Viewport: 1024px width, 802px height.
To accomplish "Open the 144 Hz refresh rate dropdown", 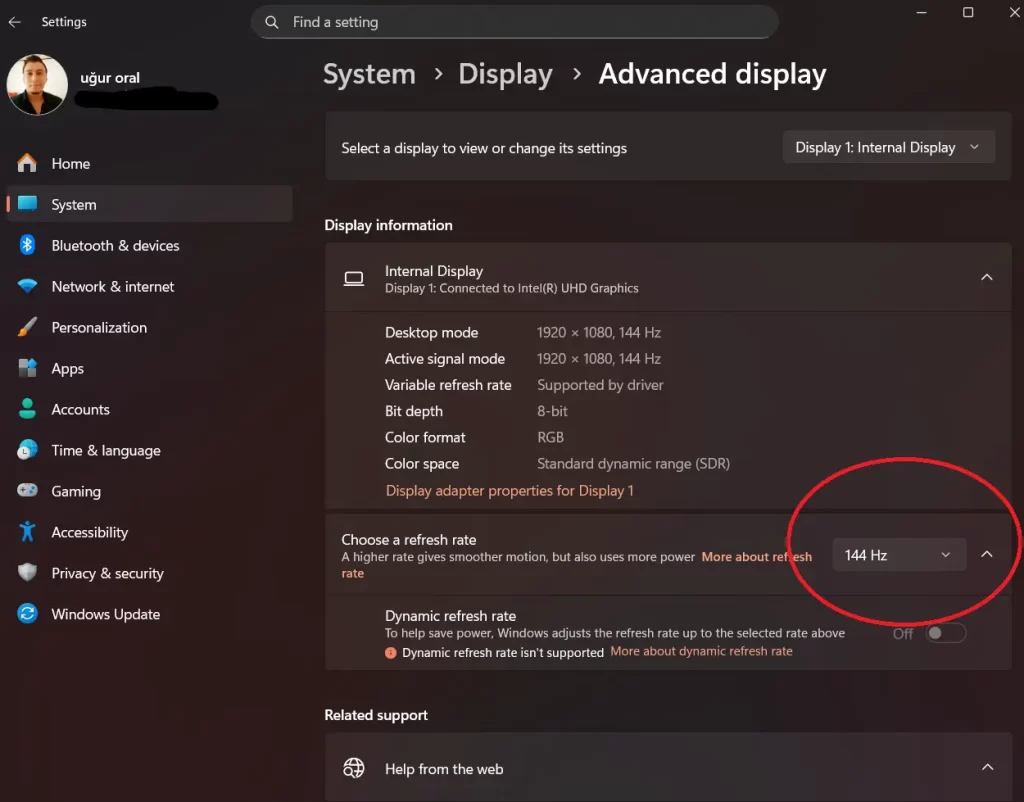I will tap(897, 554).
